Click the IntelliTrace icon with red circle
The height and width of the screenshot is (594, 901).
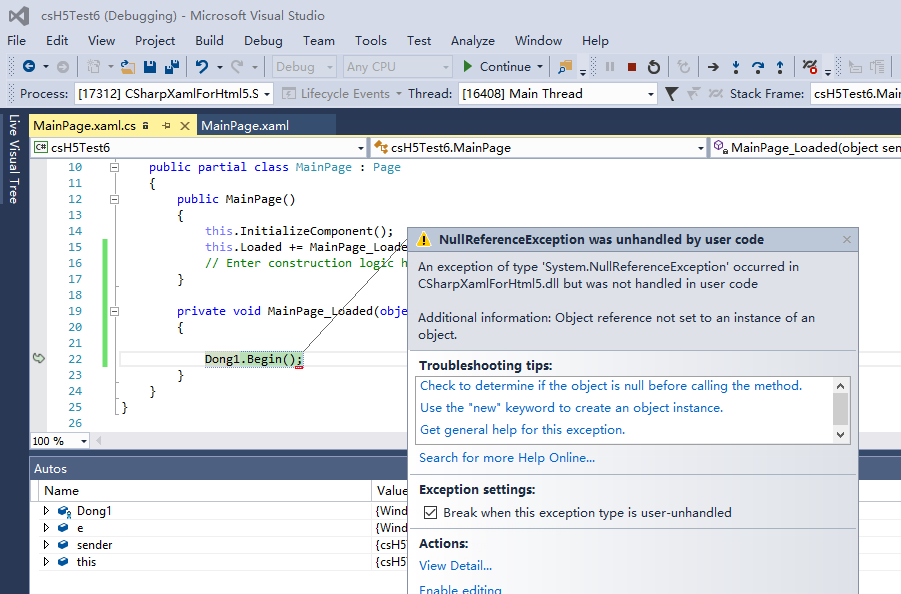(x=810, y=67)
